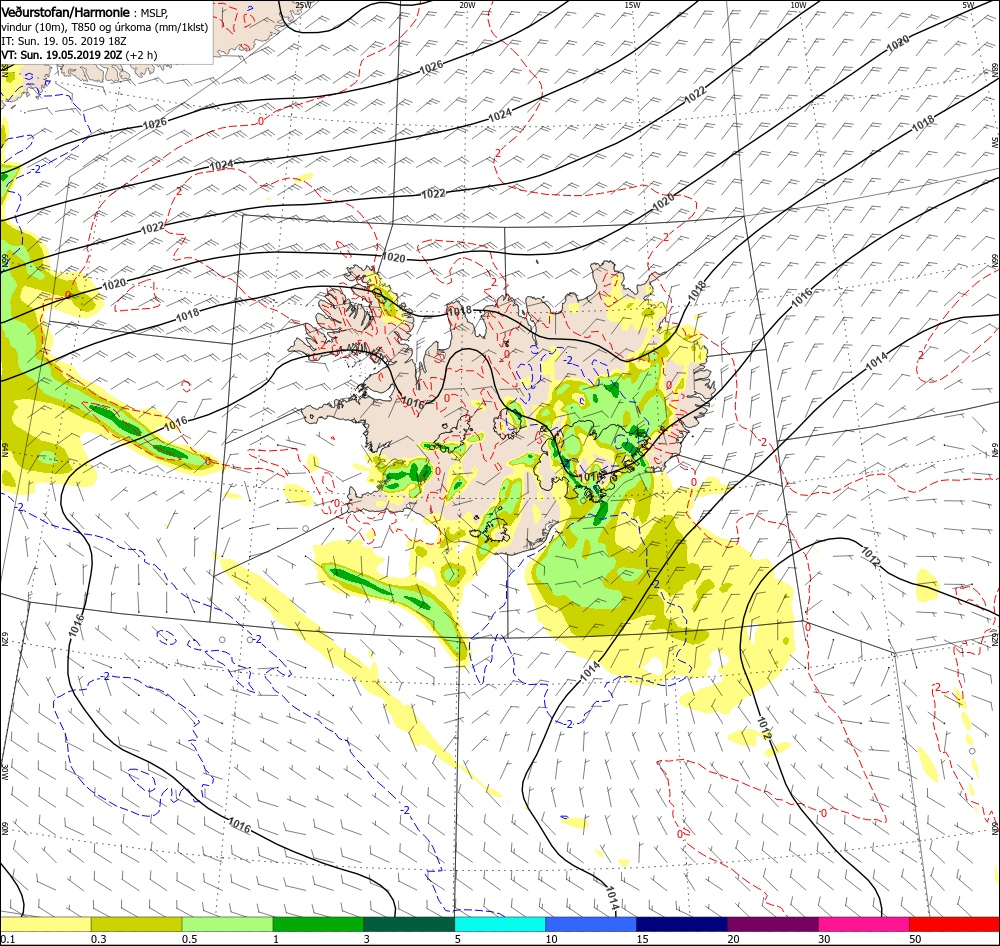Click the legend value "0.1"
Image resolution: width=1000 pixels, height=946 pixels.
tap(8, 939)
